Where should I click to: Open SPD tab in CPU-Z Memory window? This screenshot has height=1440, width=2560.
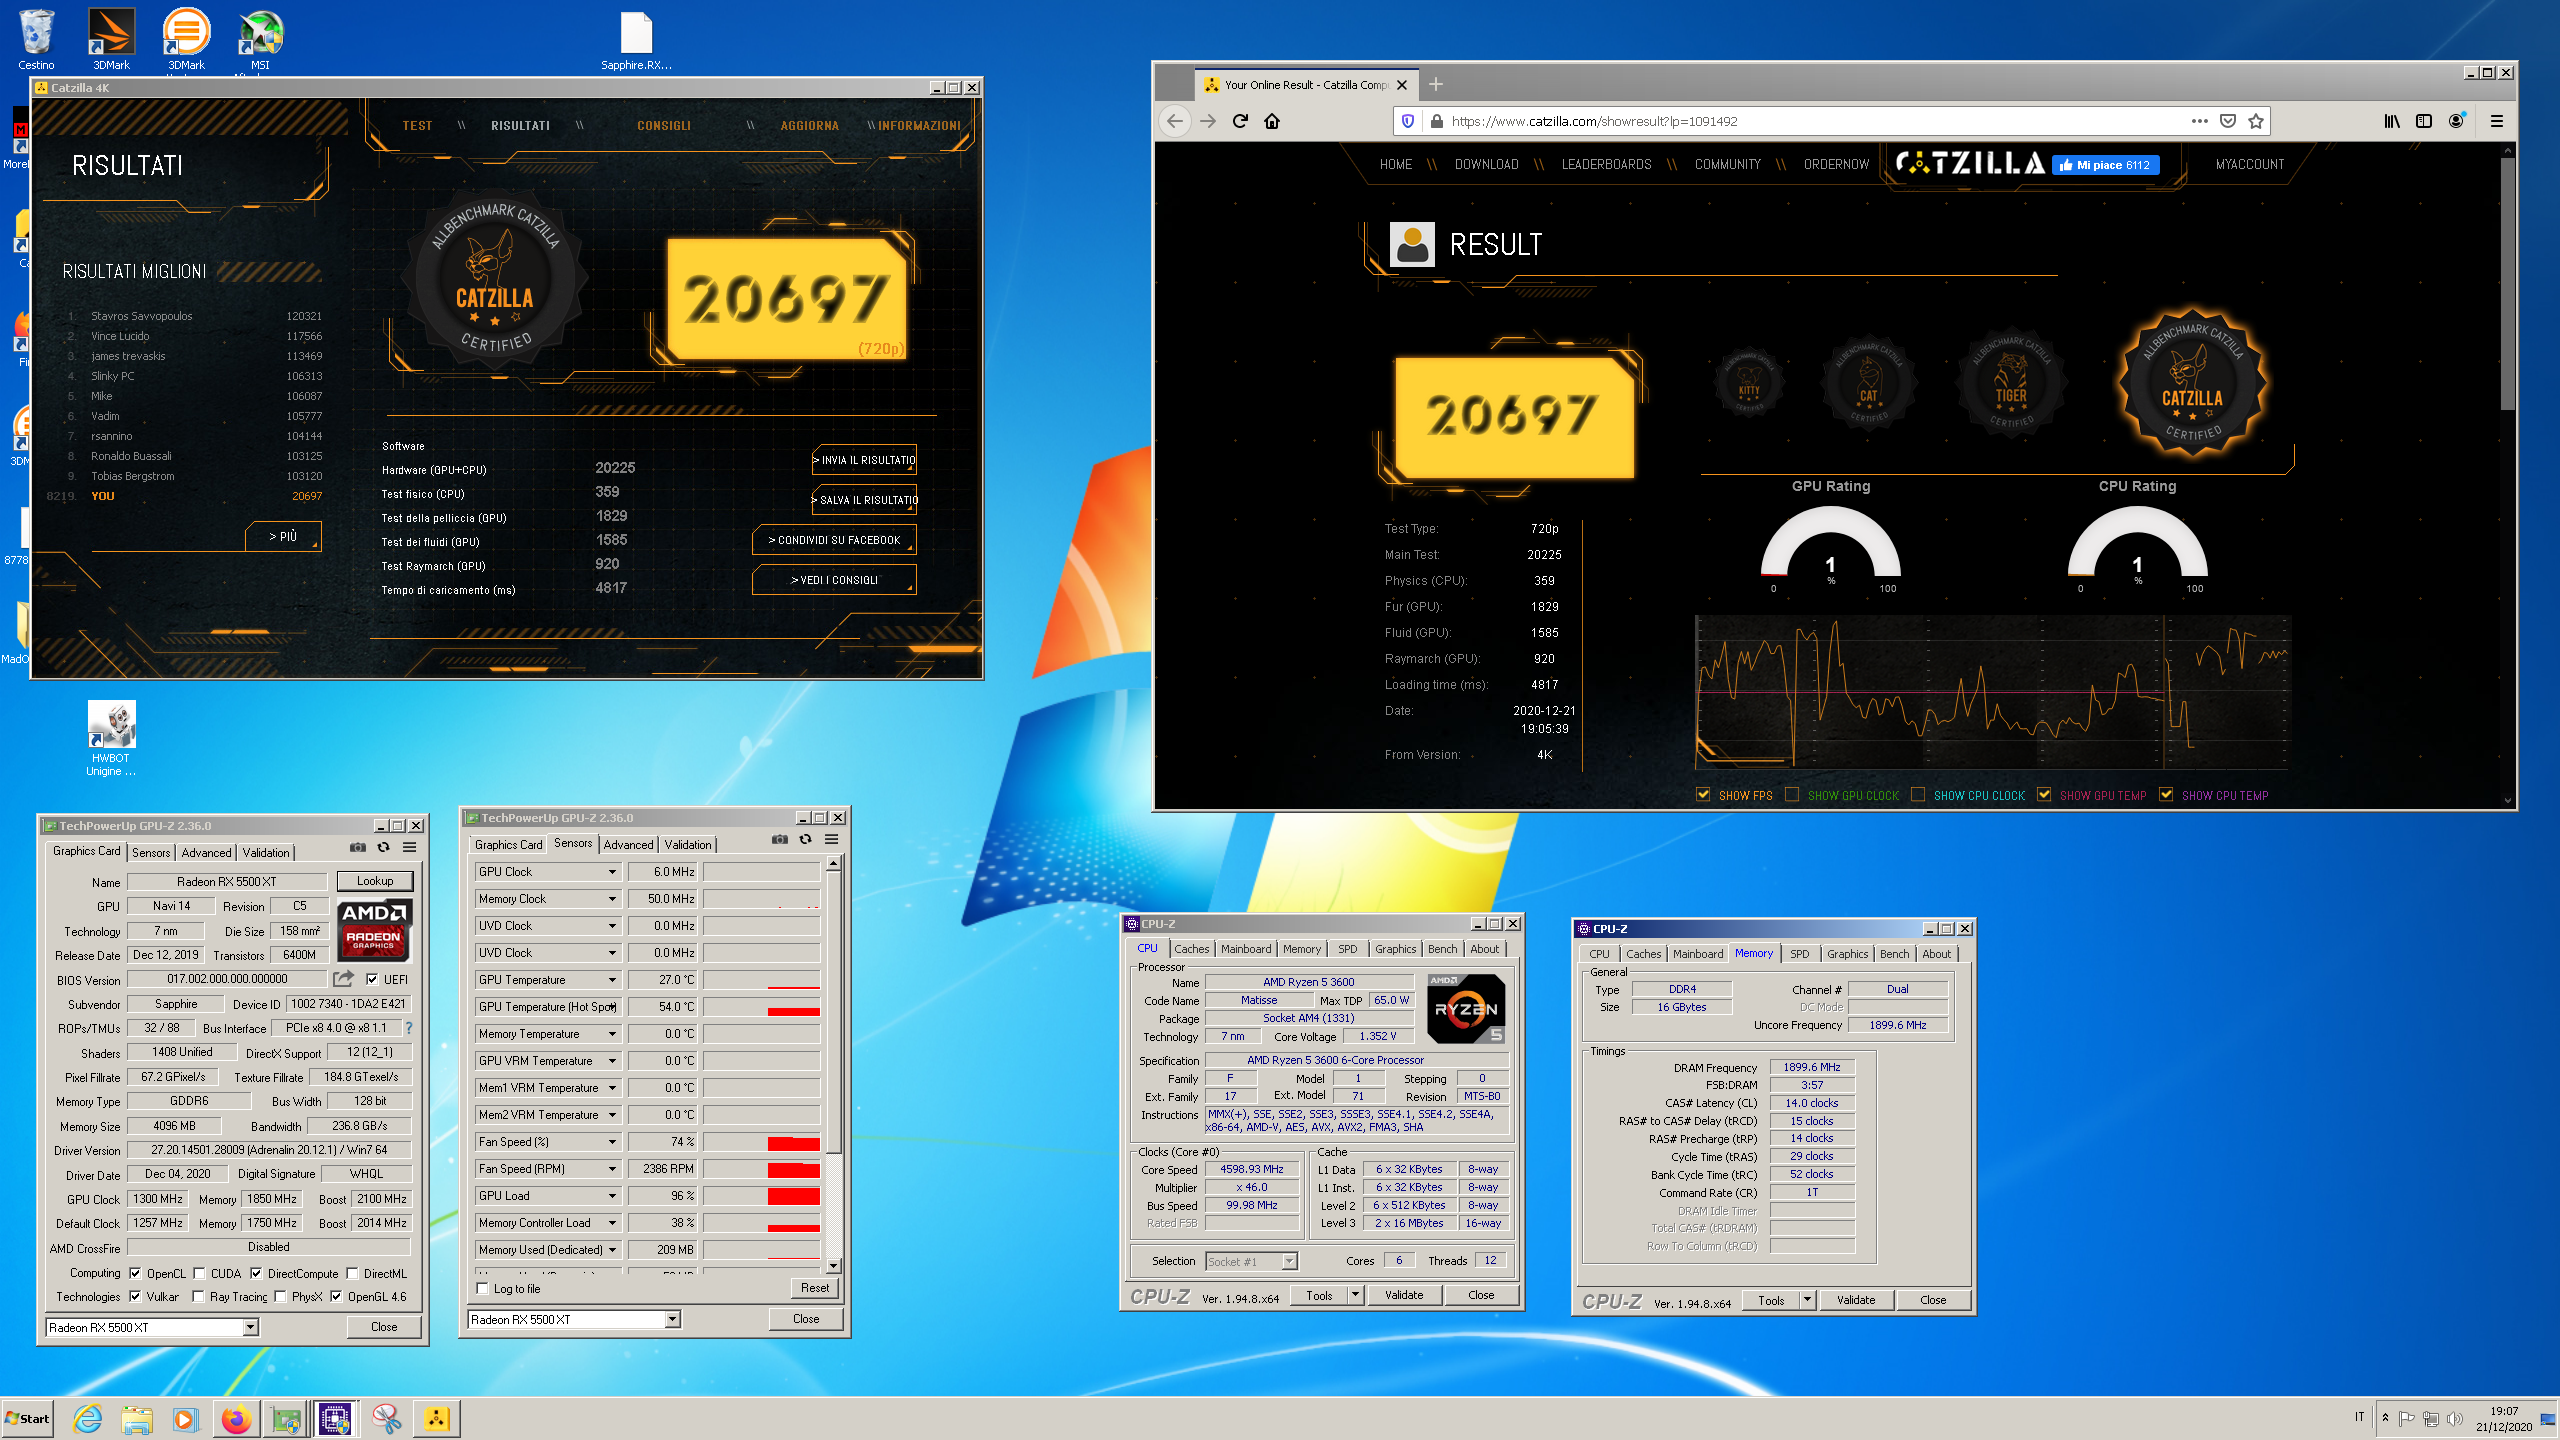coord(1800,954)
